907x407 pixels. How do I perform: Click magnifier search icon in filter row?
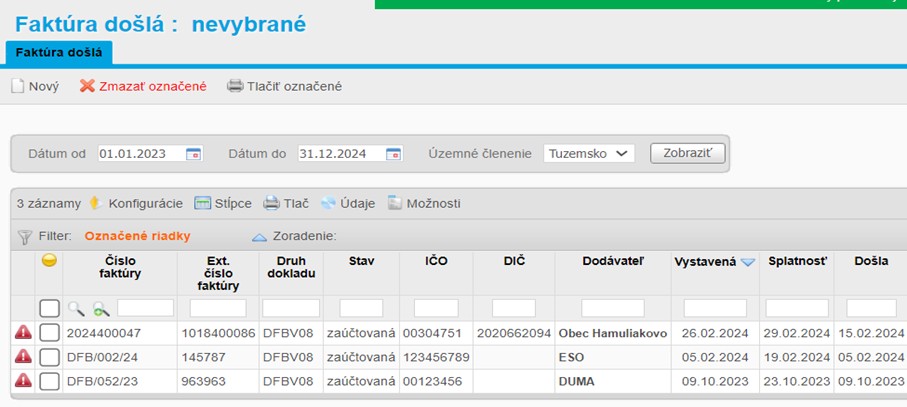[76, 308]
